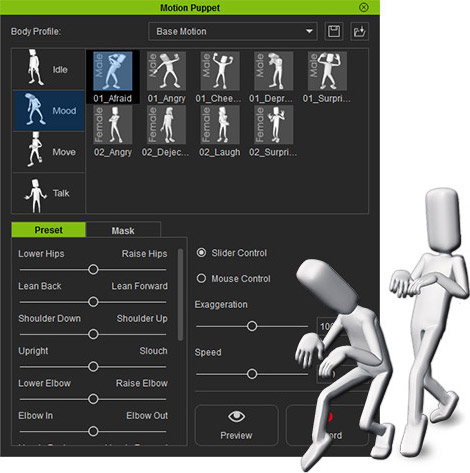Choose the 02_Surpri... female motion thumbnail
This screenshot has width=470, height=473.
pos(274,125)
